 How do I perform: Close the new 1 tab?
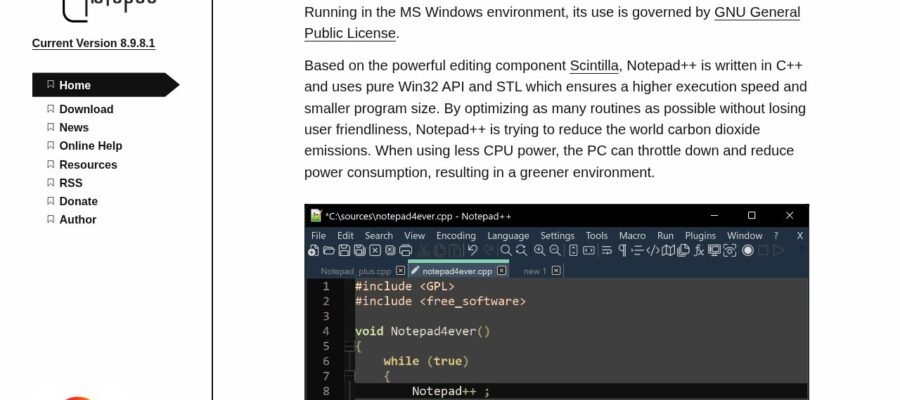coord(556,271)
